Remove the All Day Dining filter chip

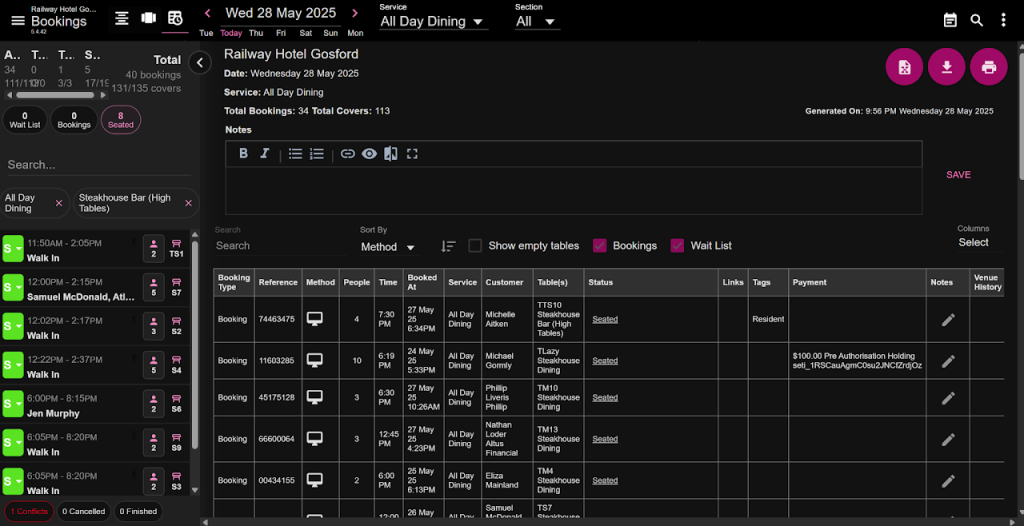pos(59,203)
